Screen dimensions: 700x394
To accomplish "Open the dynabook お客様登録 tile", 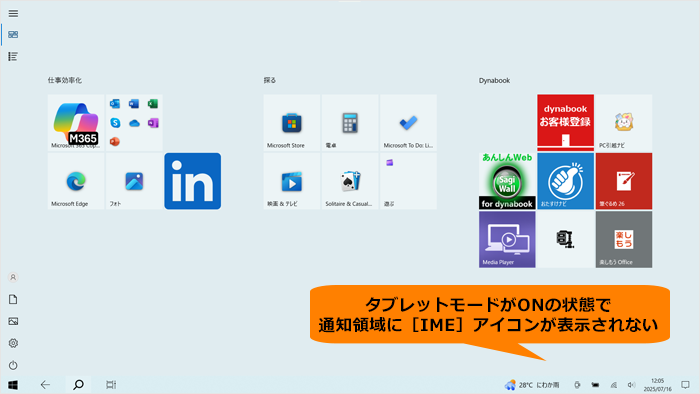I will tap(566, 123).
